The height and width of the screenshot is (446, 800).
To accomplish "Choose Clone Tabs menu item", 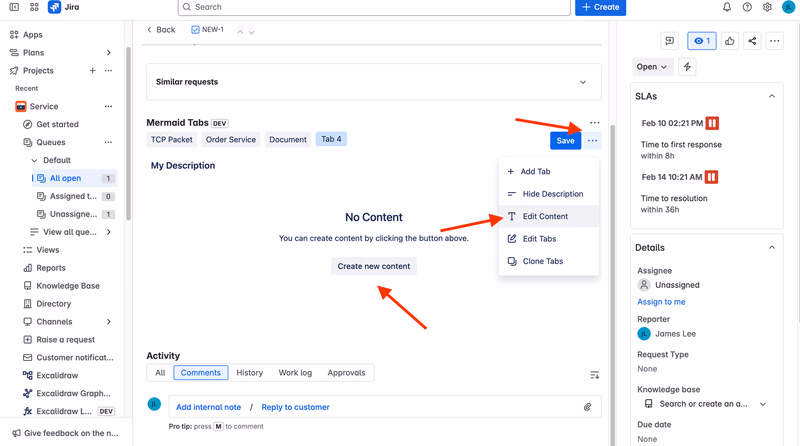I will point(548,261).
